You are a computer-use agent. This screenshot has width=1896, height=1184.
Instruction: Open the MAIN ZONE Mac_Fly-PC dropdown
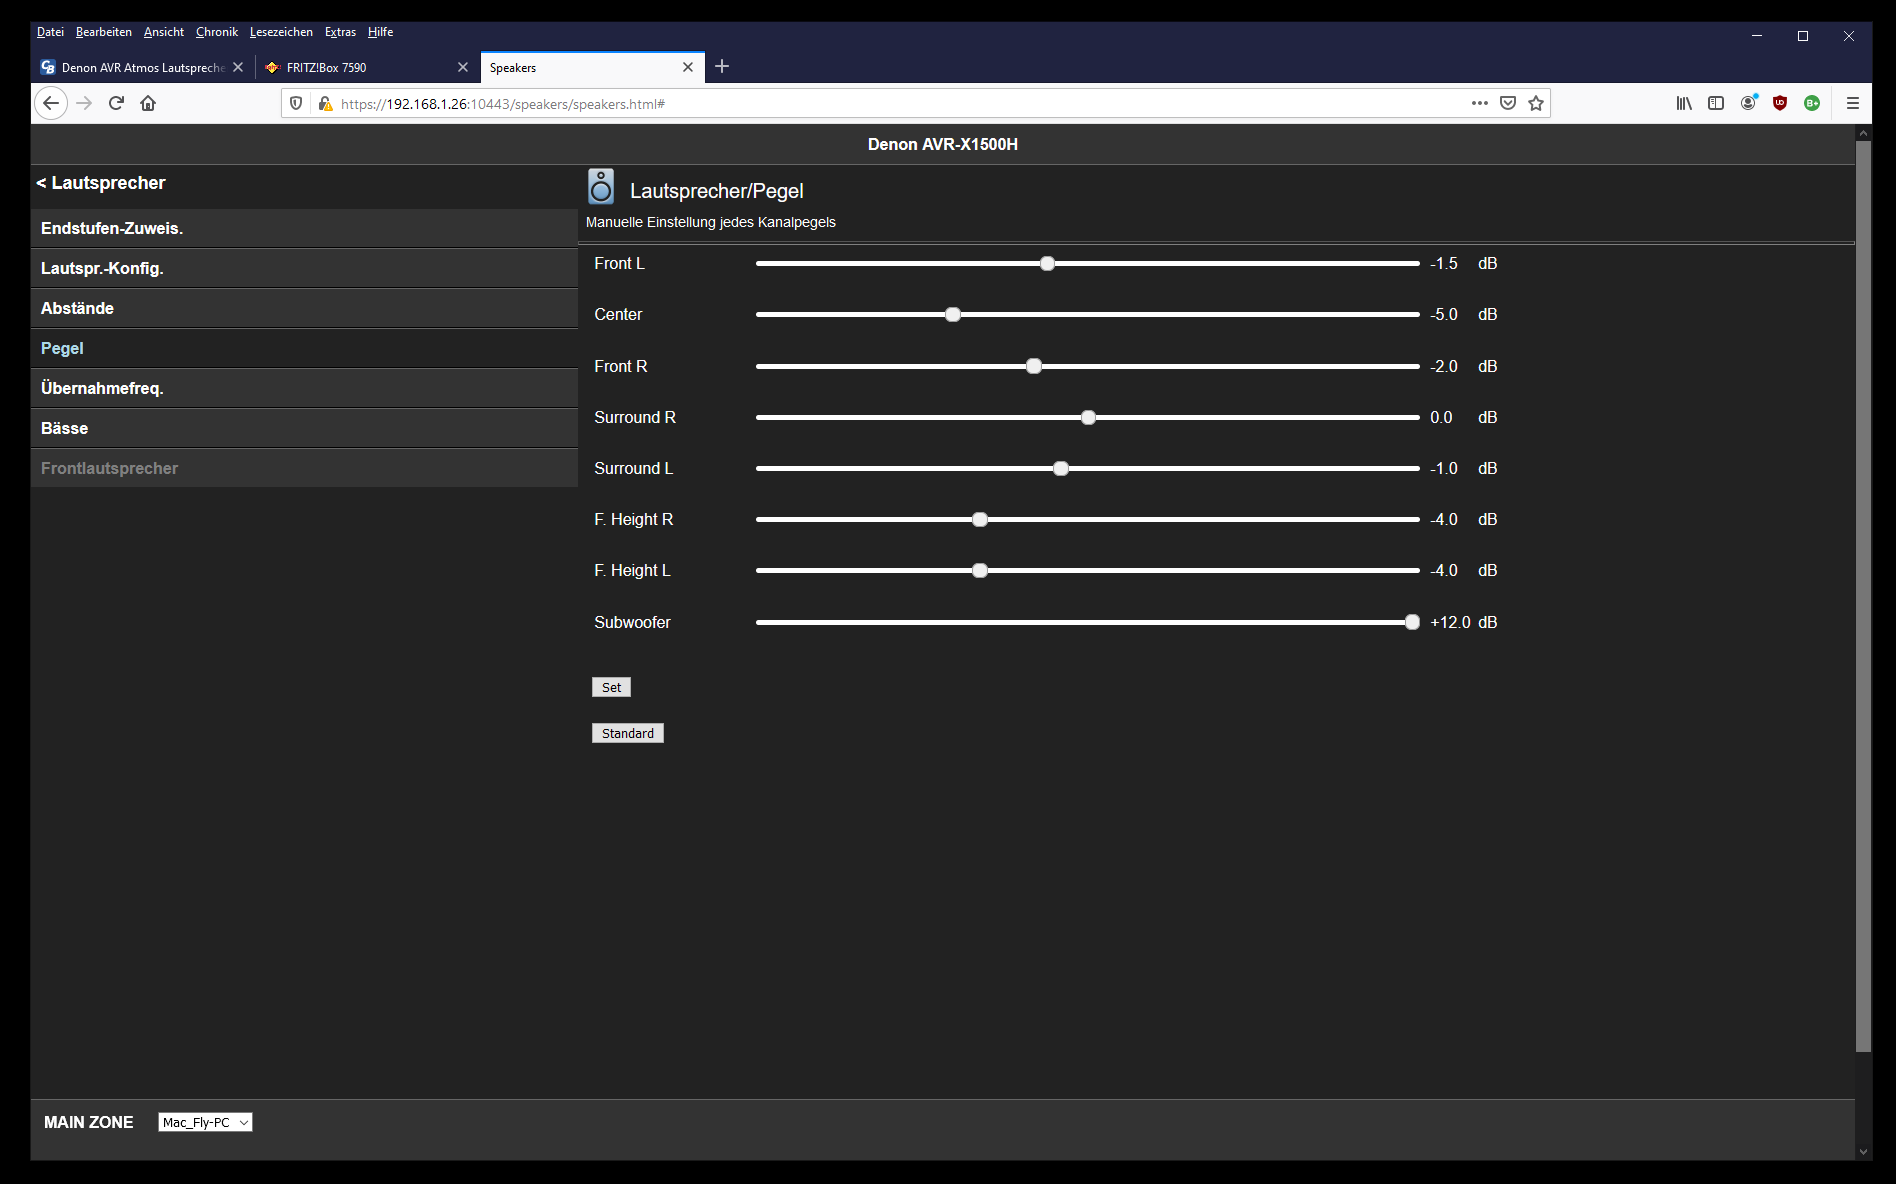pos(205,1122)
